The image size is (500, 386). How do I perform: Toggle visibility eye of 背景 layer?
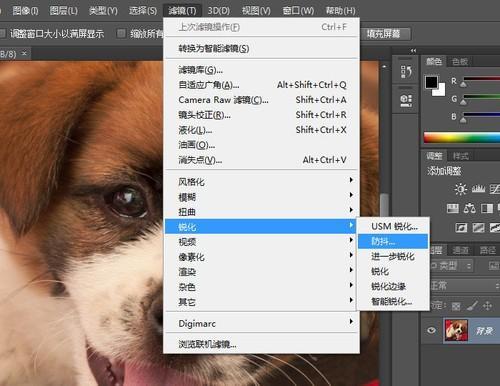tap(431, 330)
